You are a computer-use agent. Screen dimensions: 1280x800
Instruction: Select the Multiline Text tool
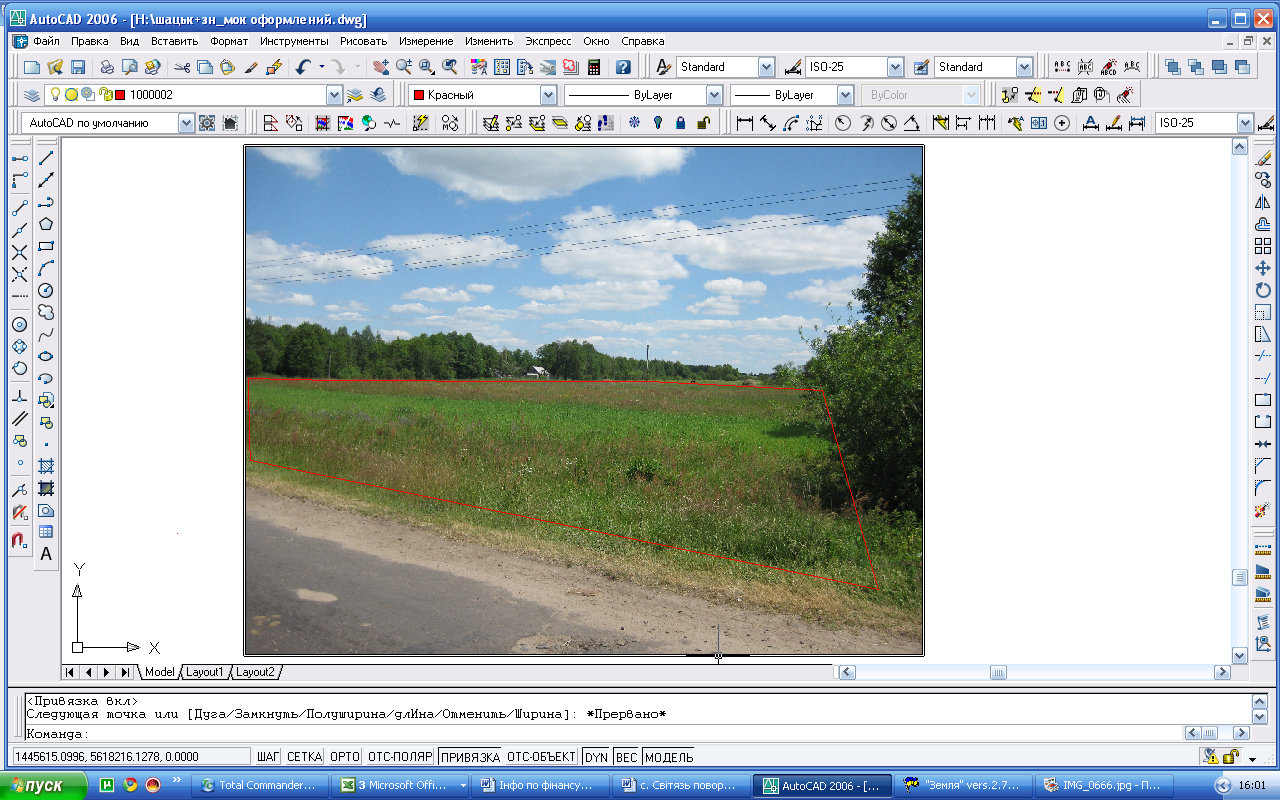[46, 554]
